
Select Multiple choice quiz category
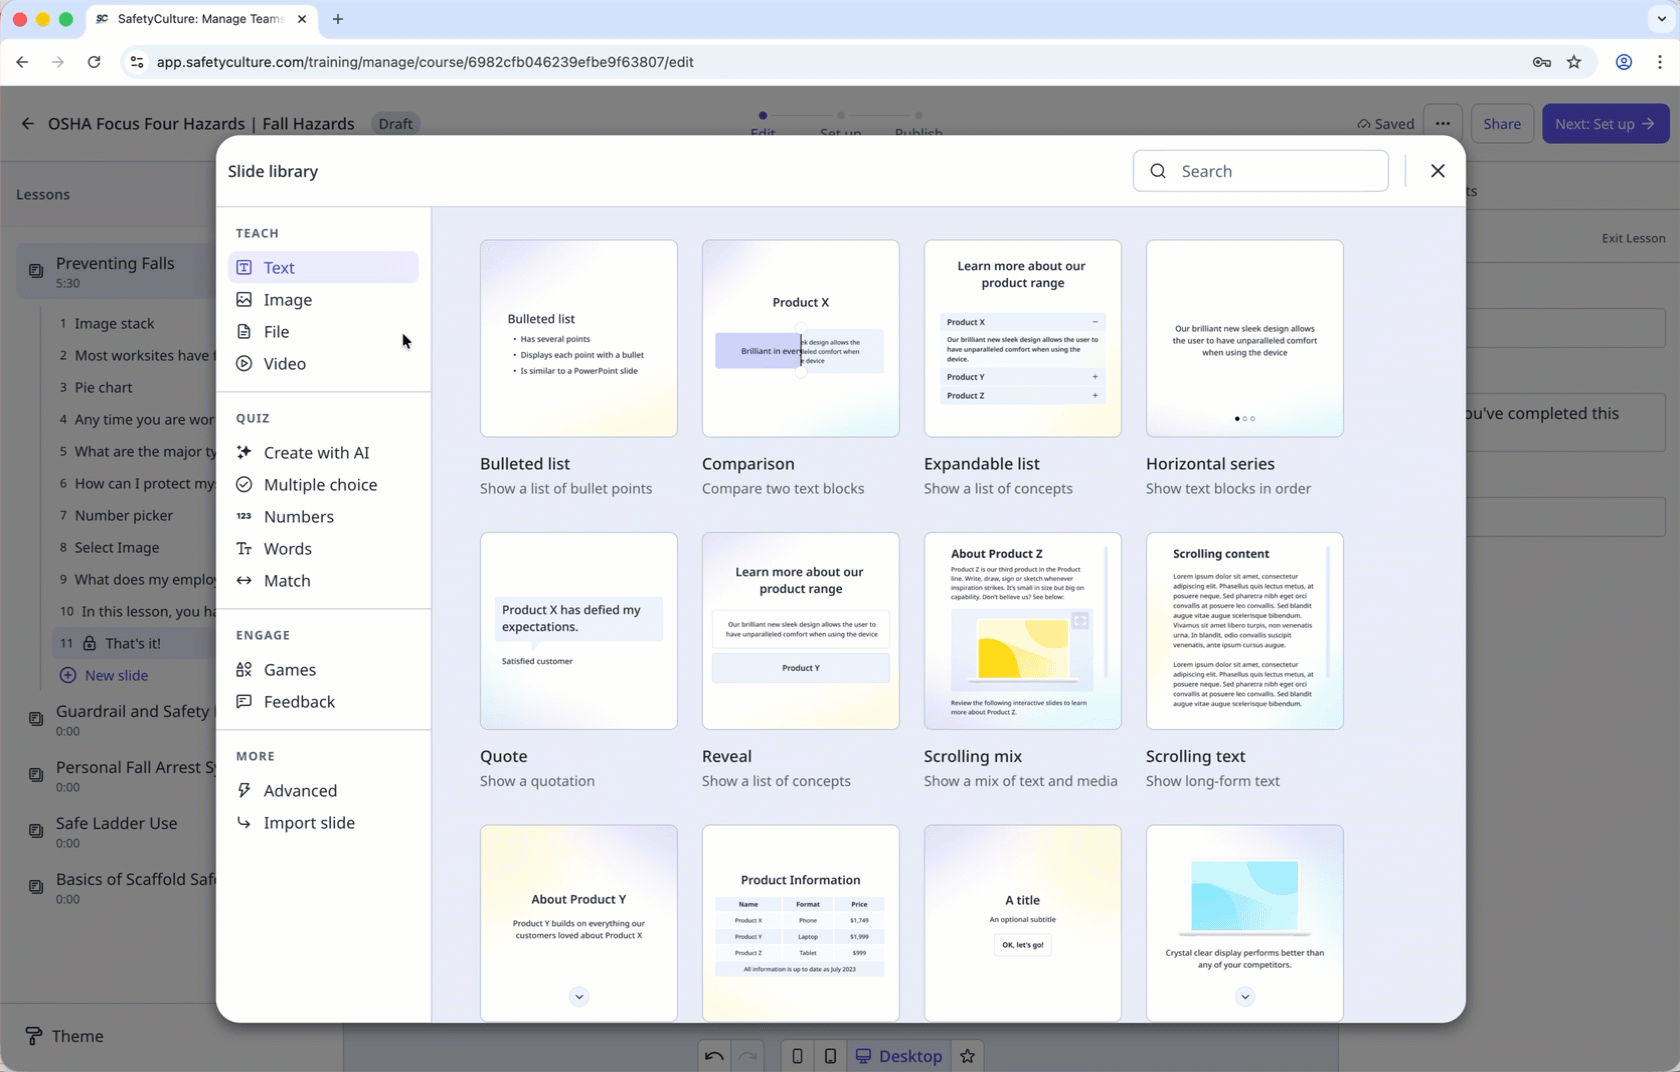323,484
